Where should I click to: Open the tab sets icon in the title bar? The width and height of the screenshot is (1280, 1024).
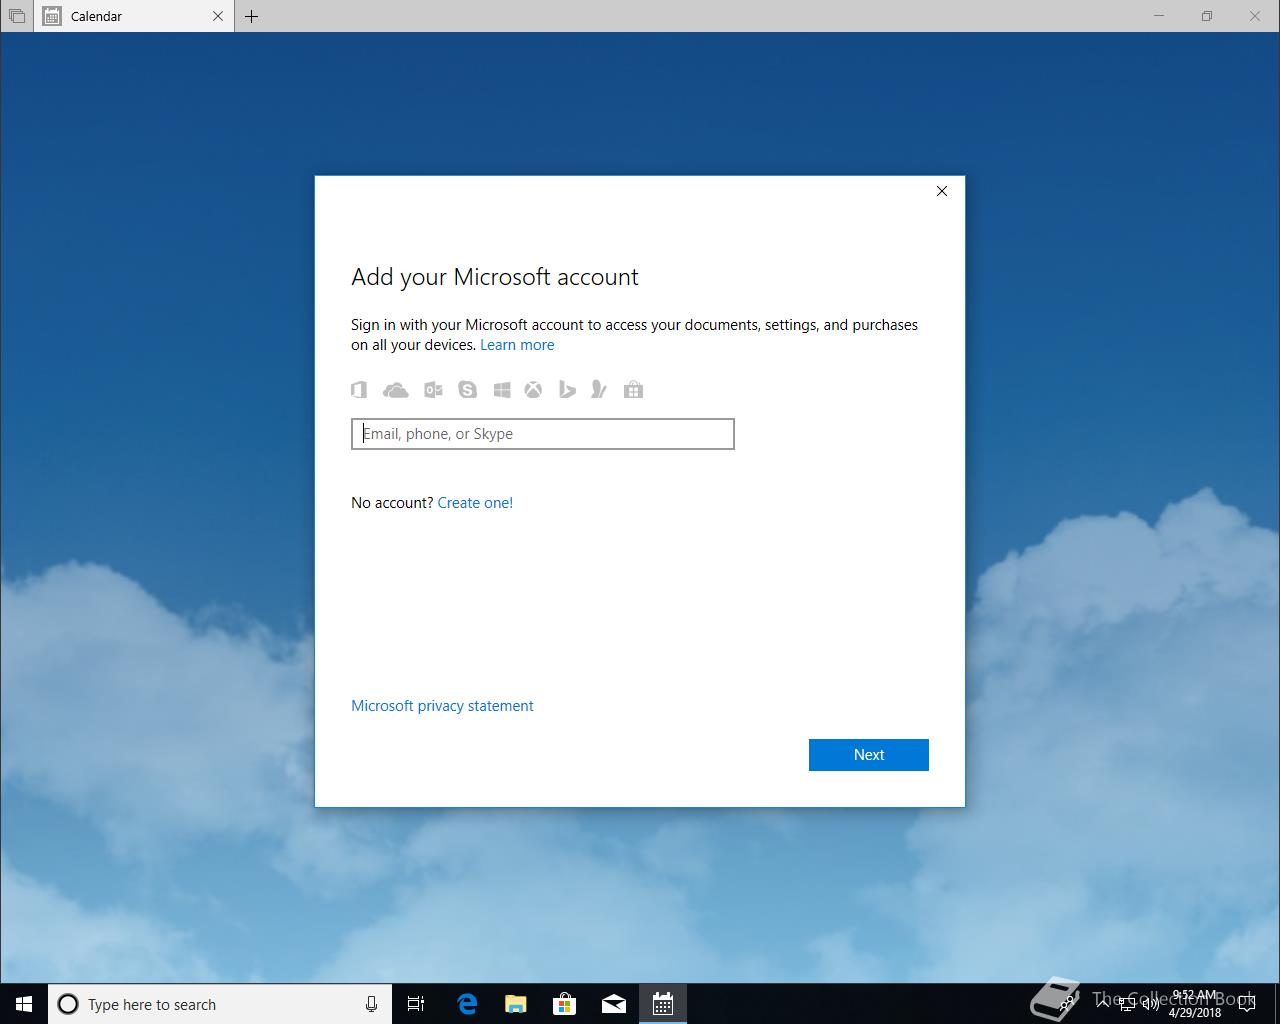coord(17,16)
